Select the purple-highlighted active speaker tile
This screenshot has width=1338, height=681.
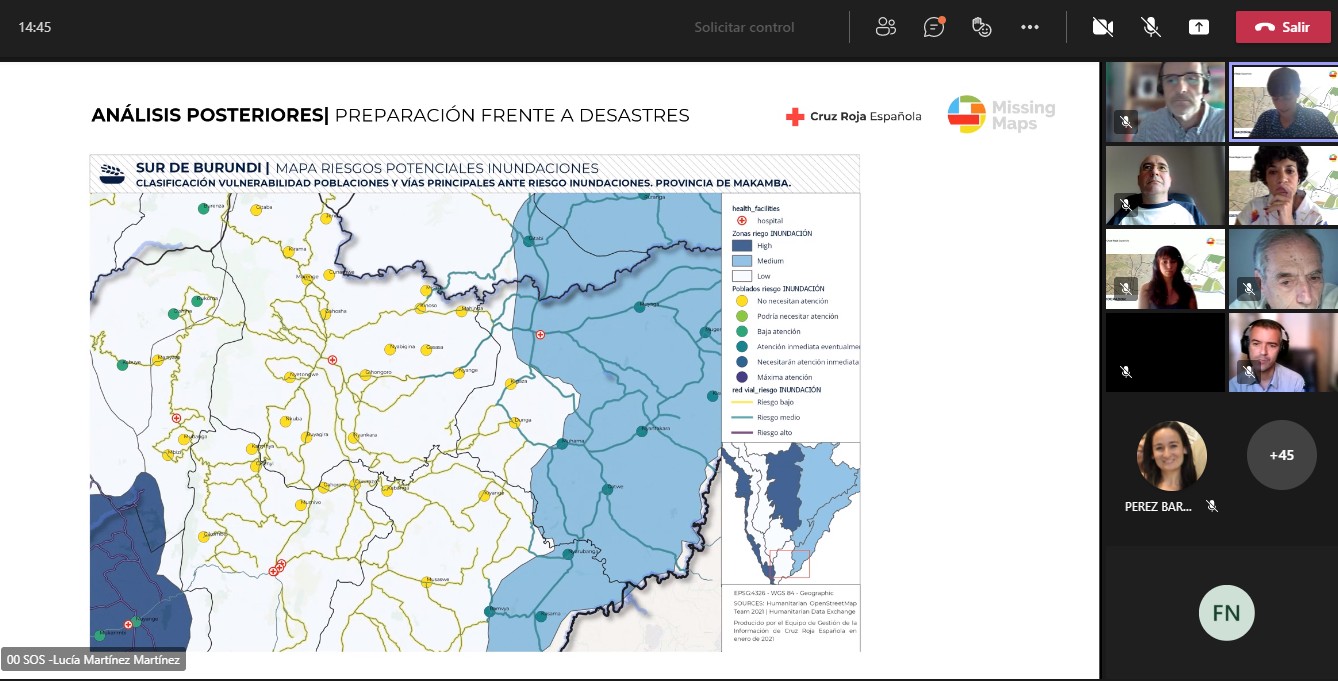(1283, 102)
